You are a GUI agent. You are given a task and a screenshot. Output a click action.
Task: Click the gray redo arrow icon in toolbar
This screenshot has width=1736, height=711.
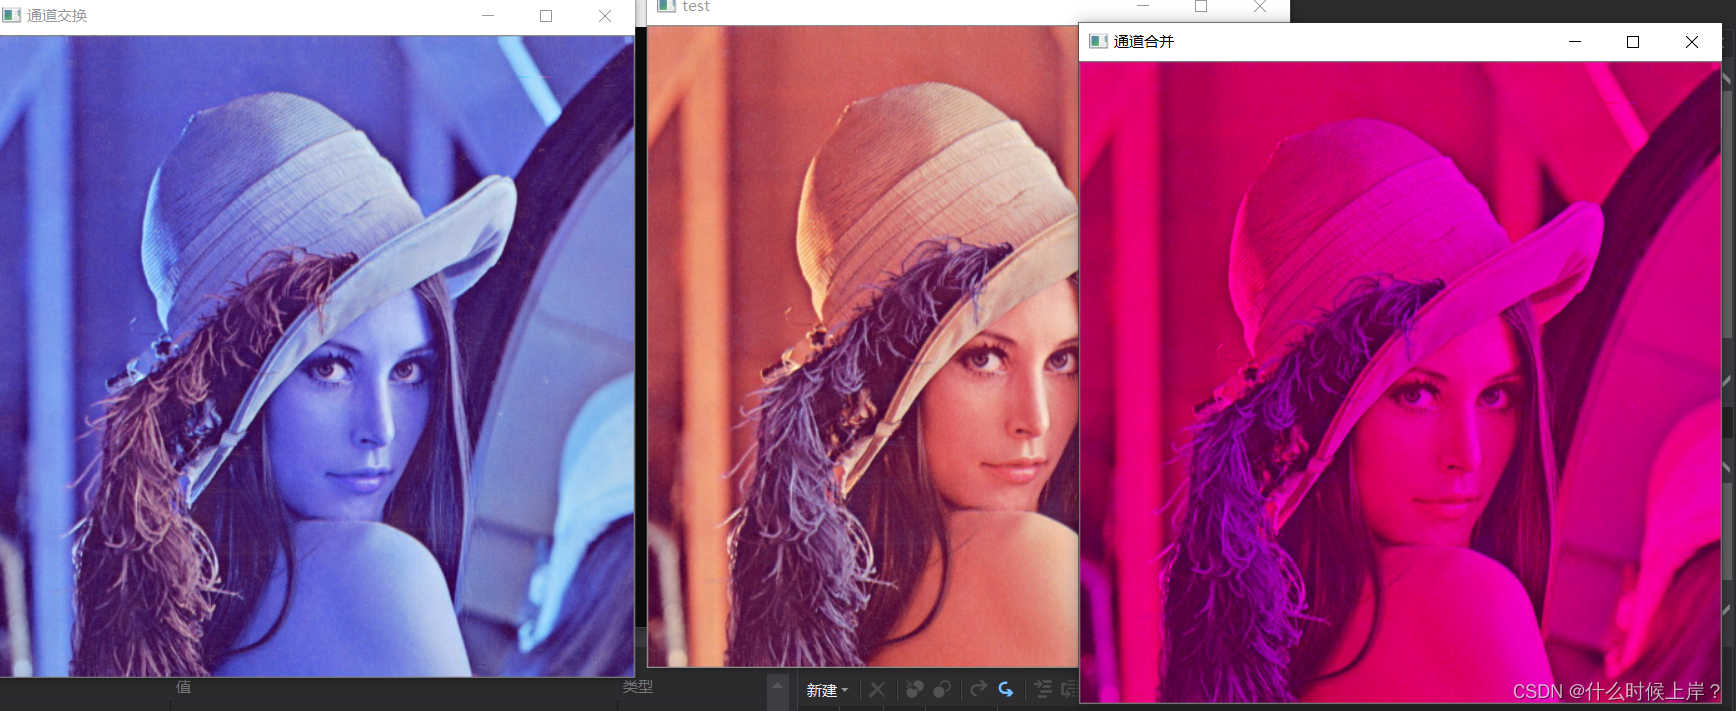coord(978,689)
